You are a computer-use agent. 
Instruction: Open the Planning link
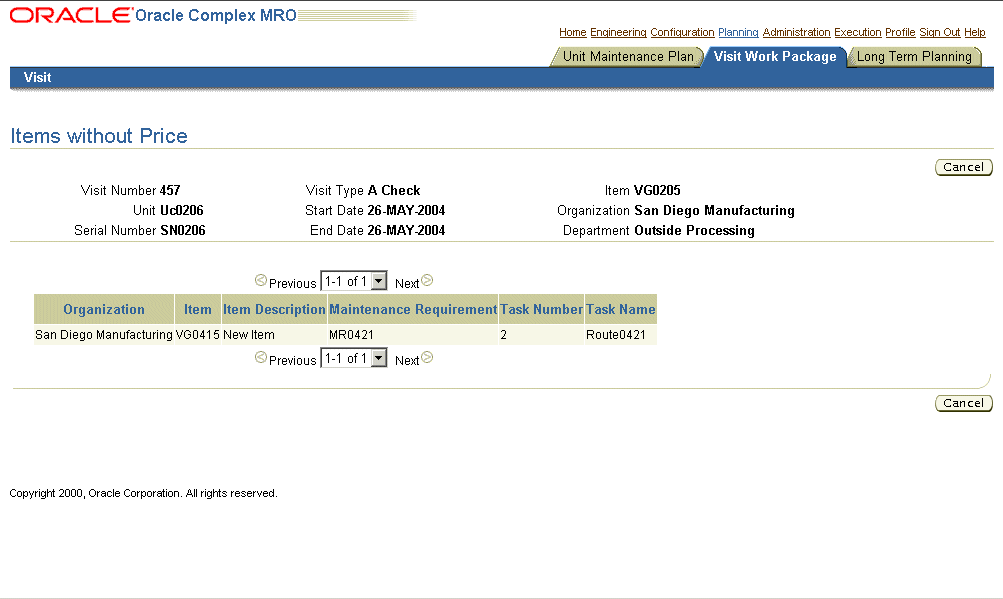738,32
